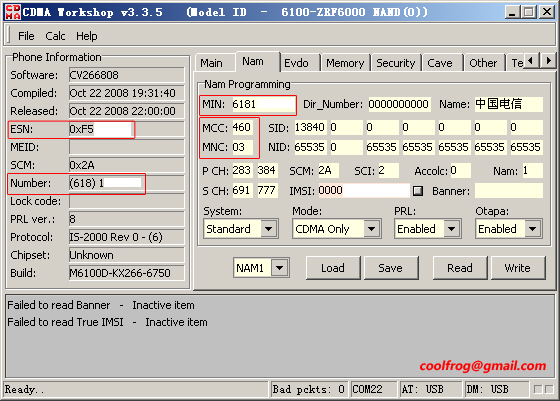This screenshot has width=560, height=401.
Task: Click the SCI field showing 2
Action: (388, 170)
